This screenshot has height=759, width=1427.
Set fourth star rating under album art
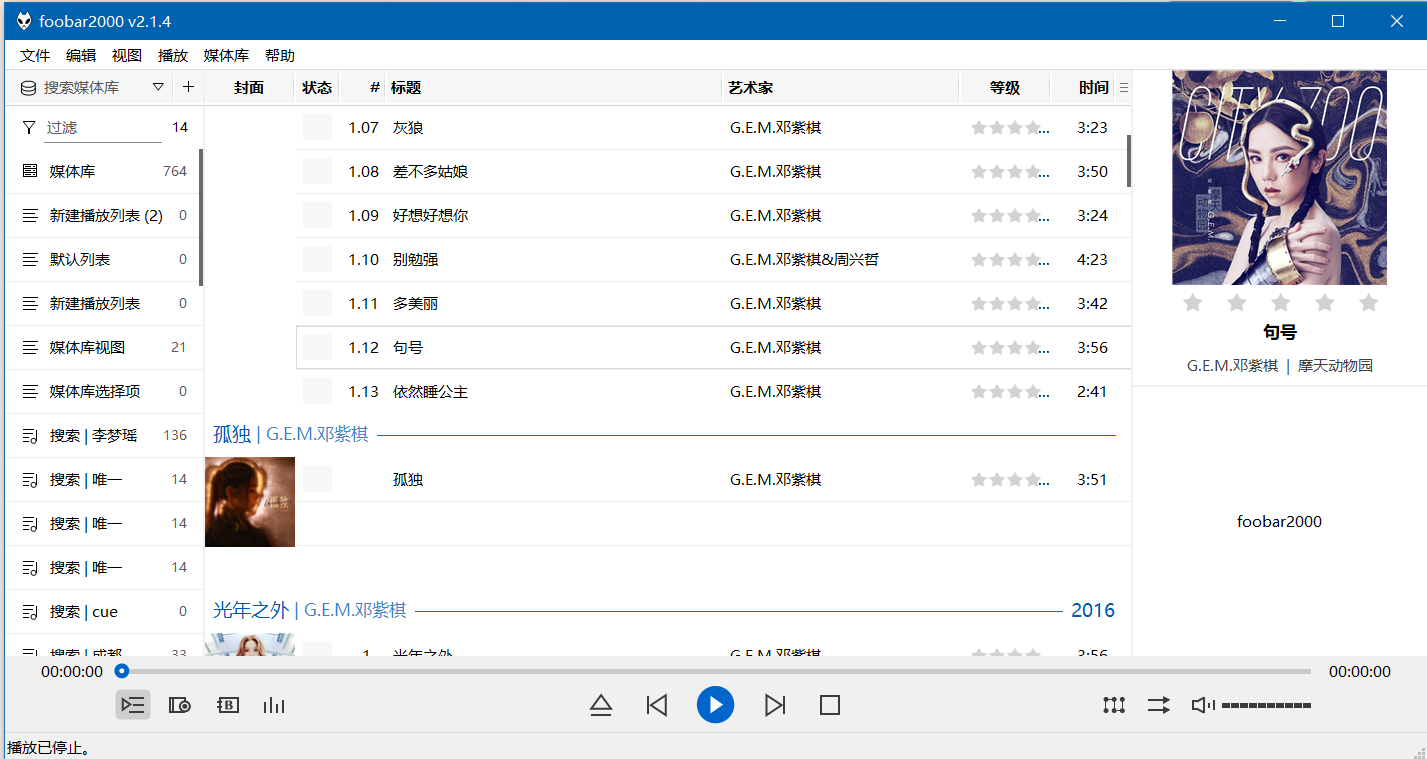tap(1324, 302)
